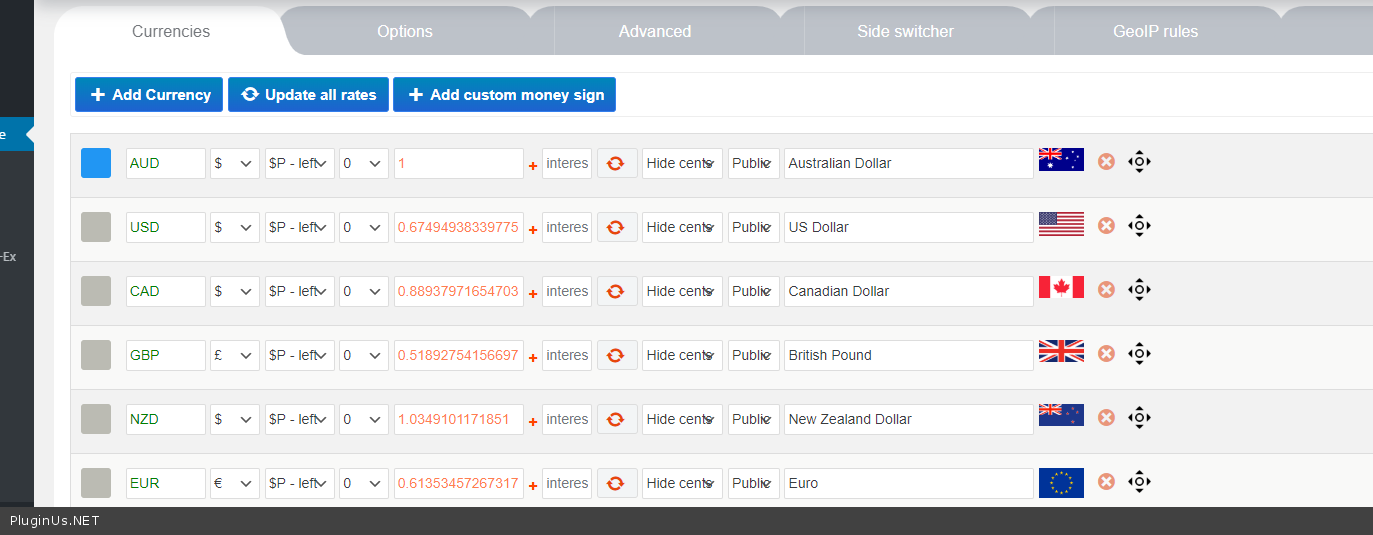The image size is (1373, 535).
Task: Set USD as the default currency
Action: pos(96,227)
